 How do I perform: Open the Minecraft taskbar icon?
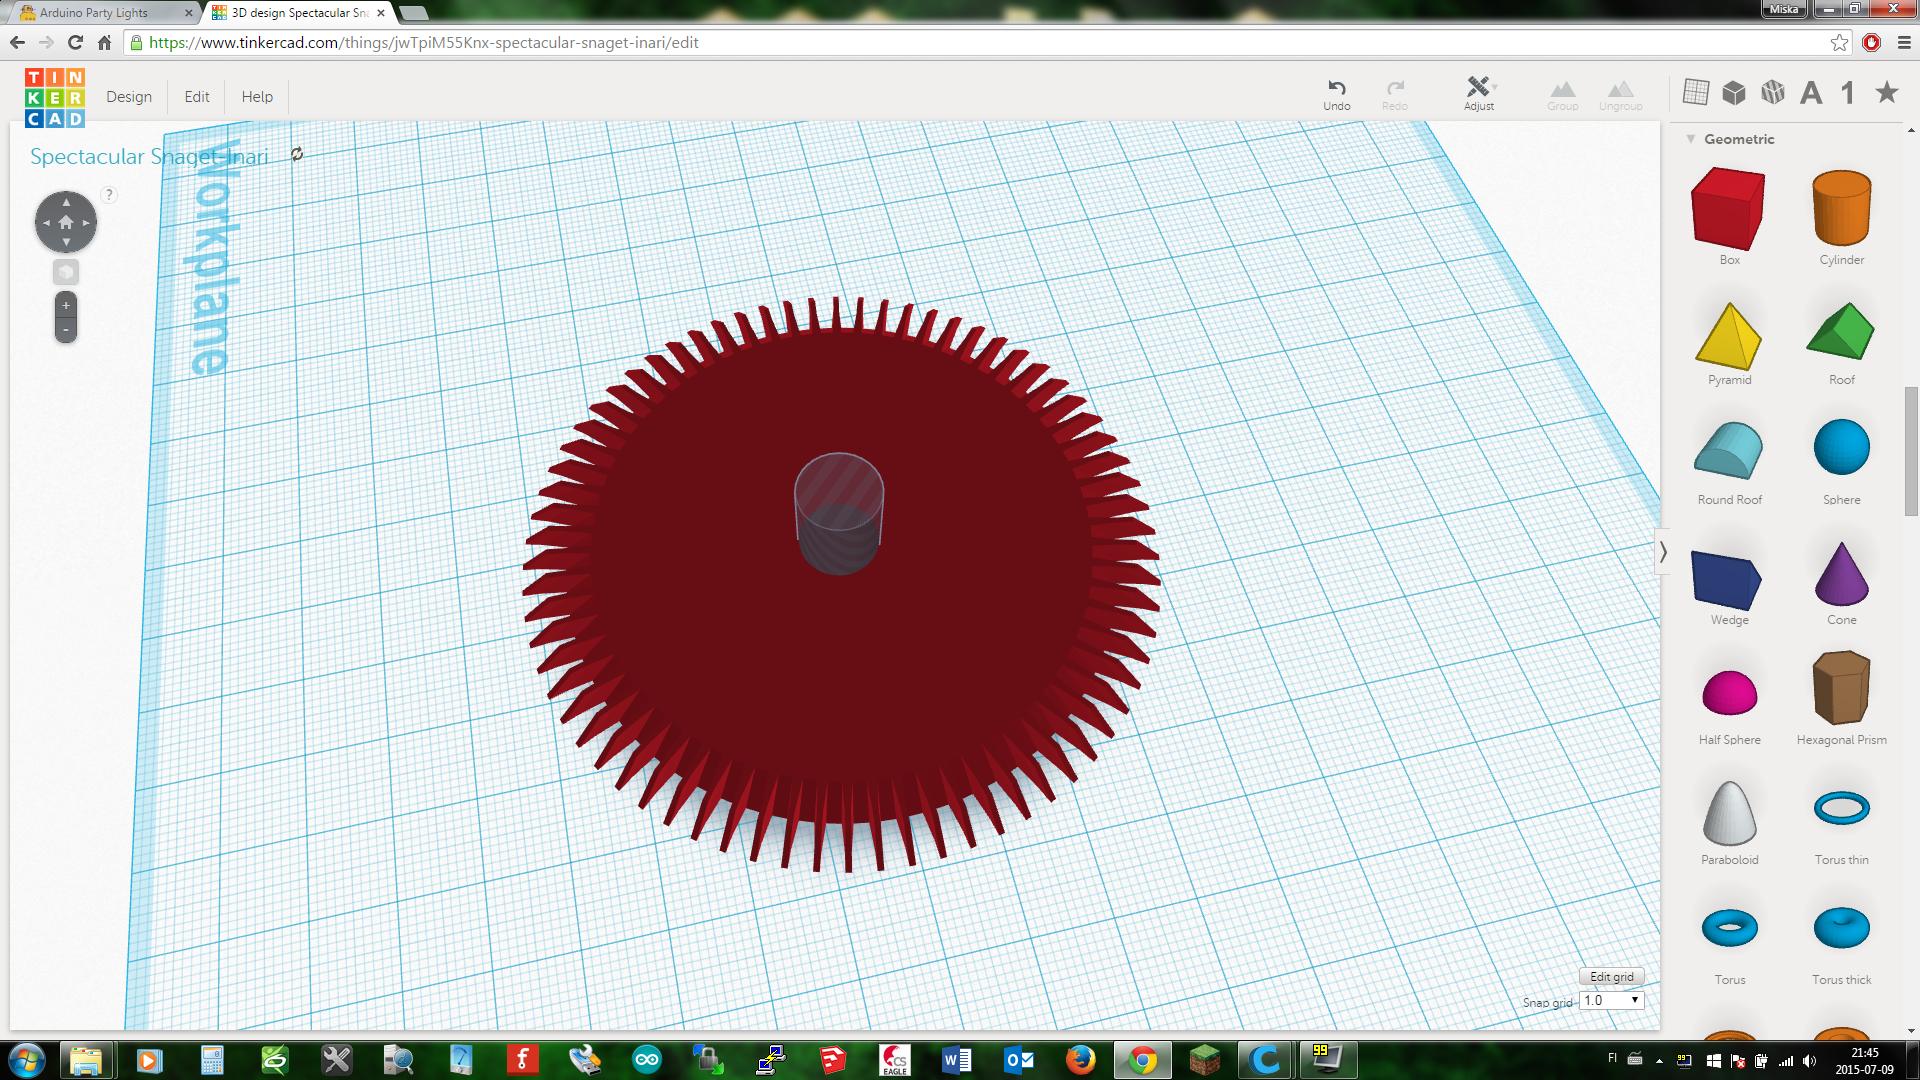(x=1205, y=1059)
